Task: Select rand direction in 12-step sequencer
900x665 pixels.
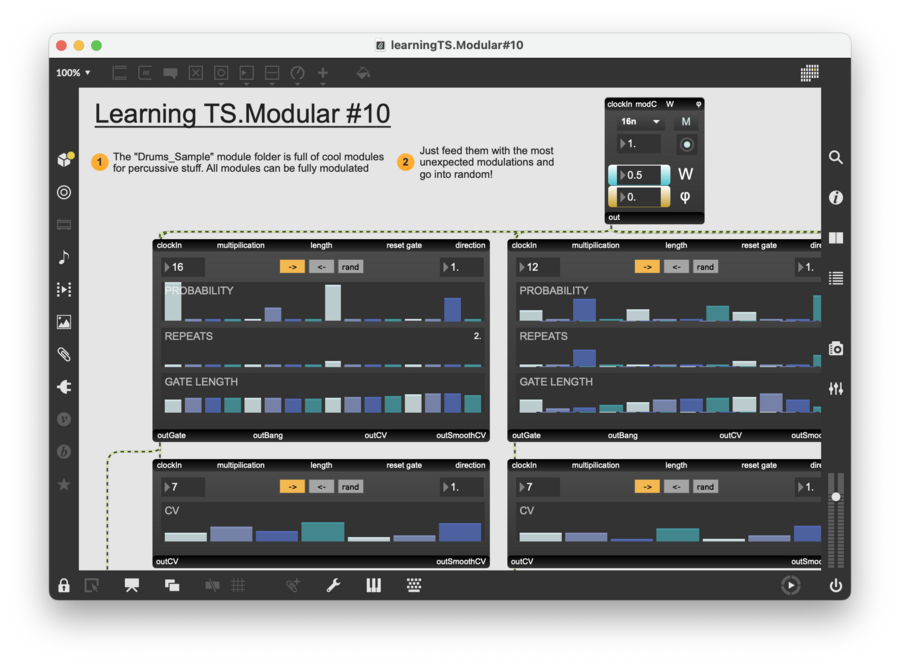Action: pos(705,267)
